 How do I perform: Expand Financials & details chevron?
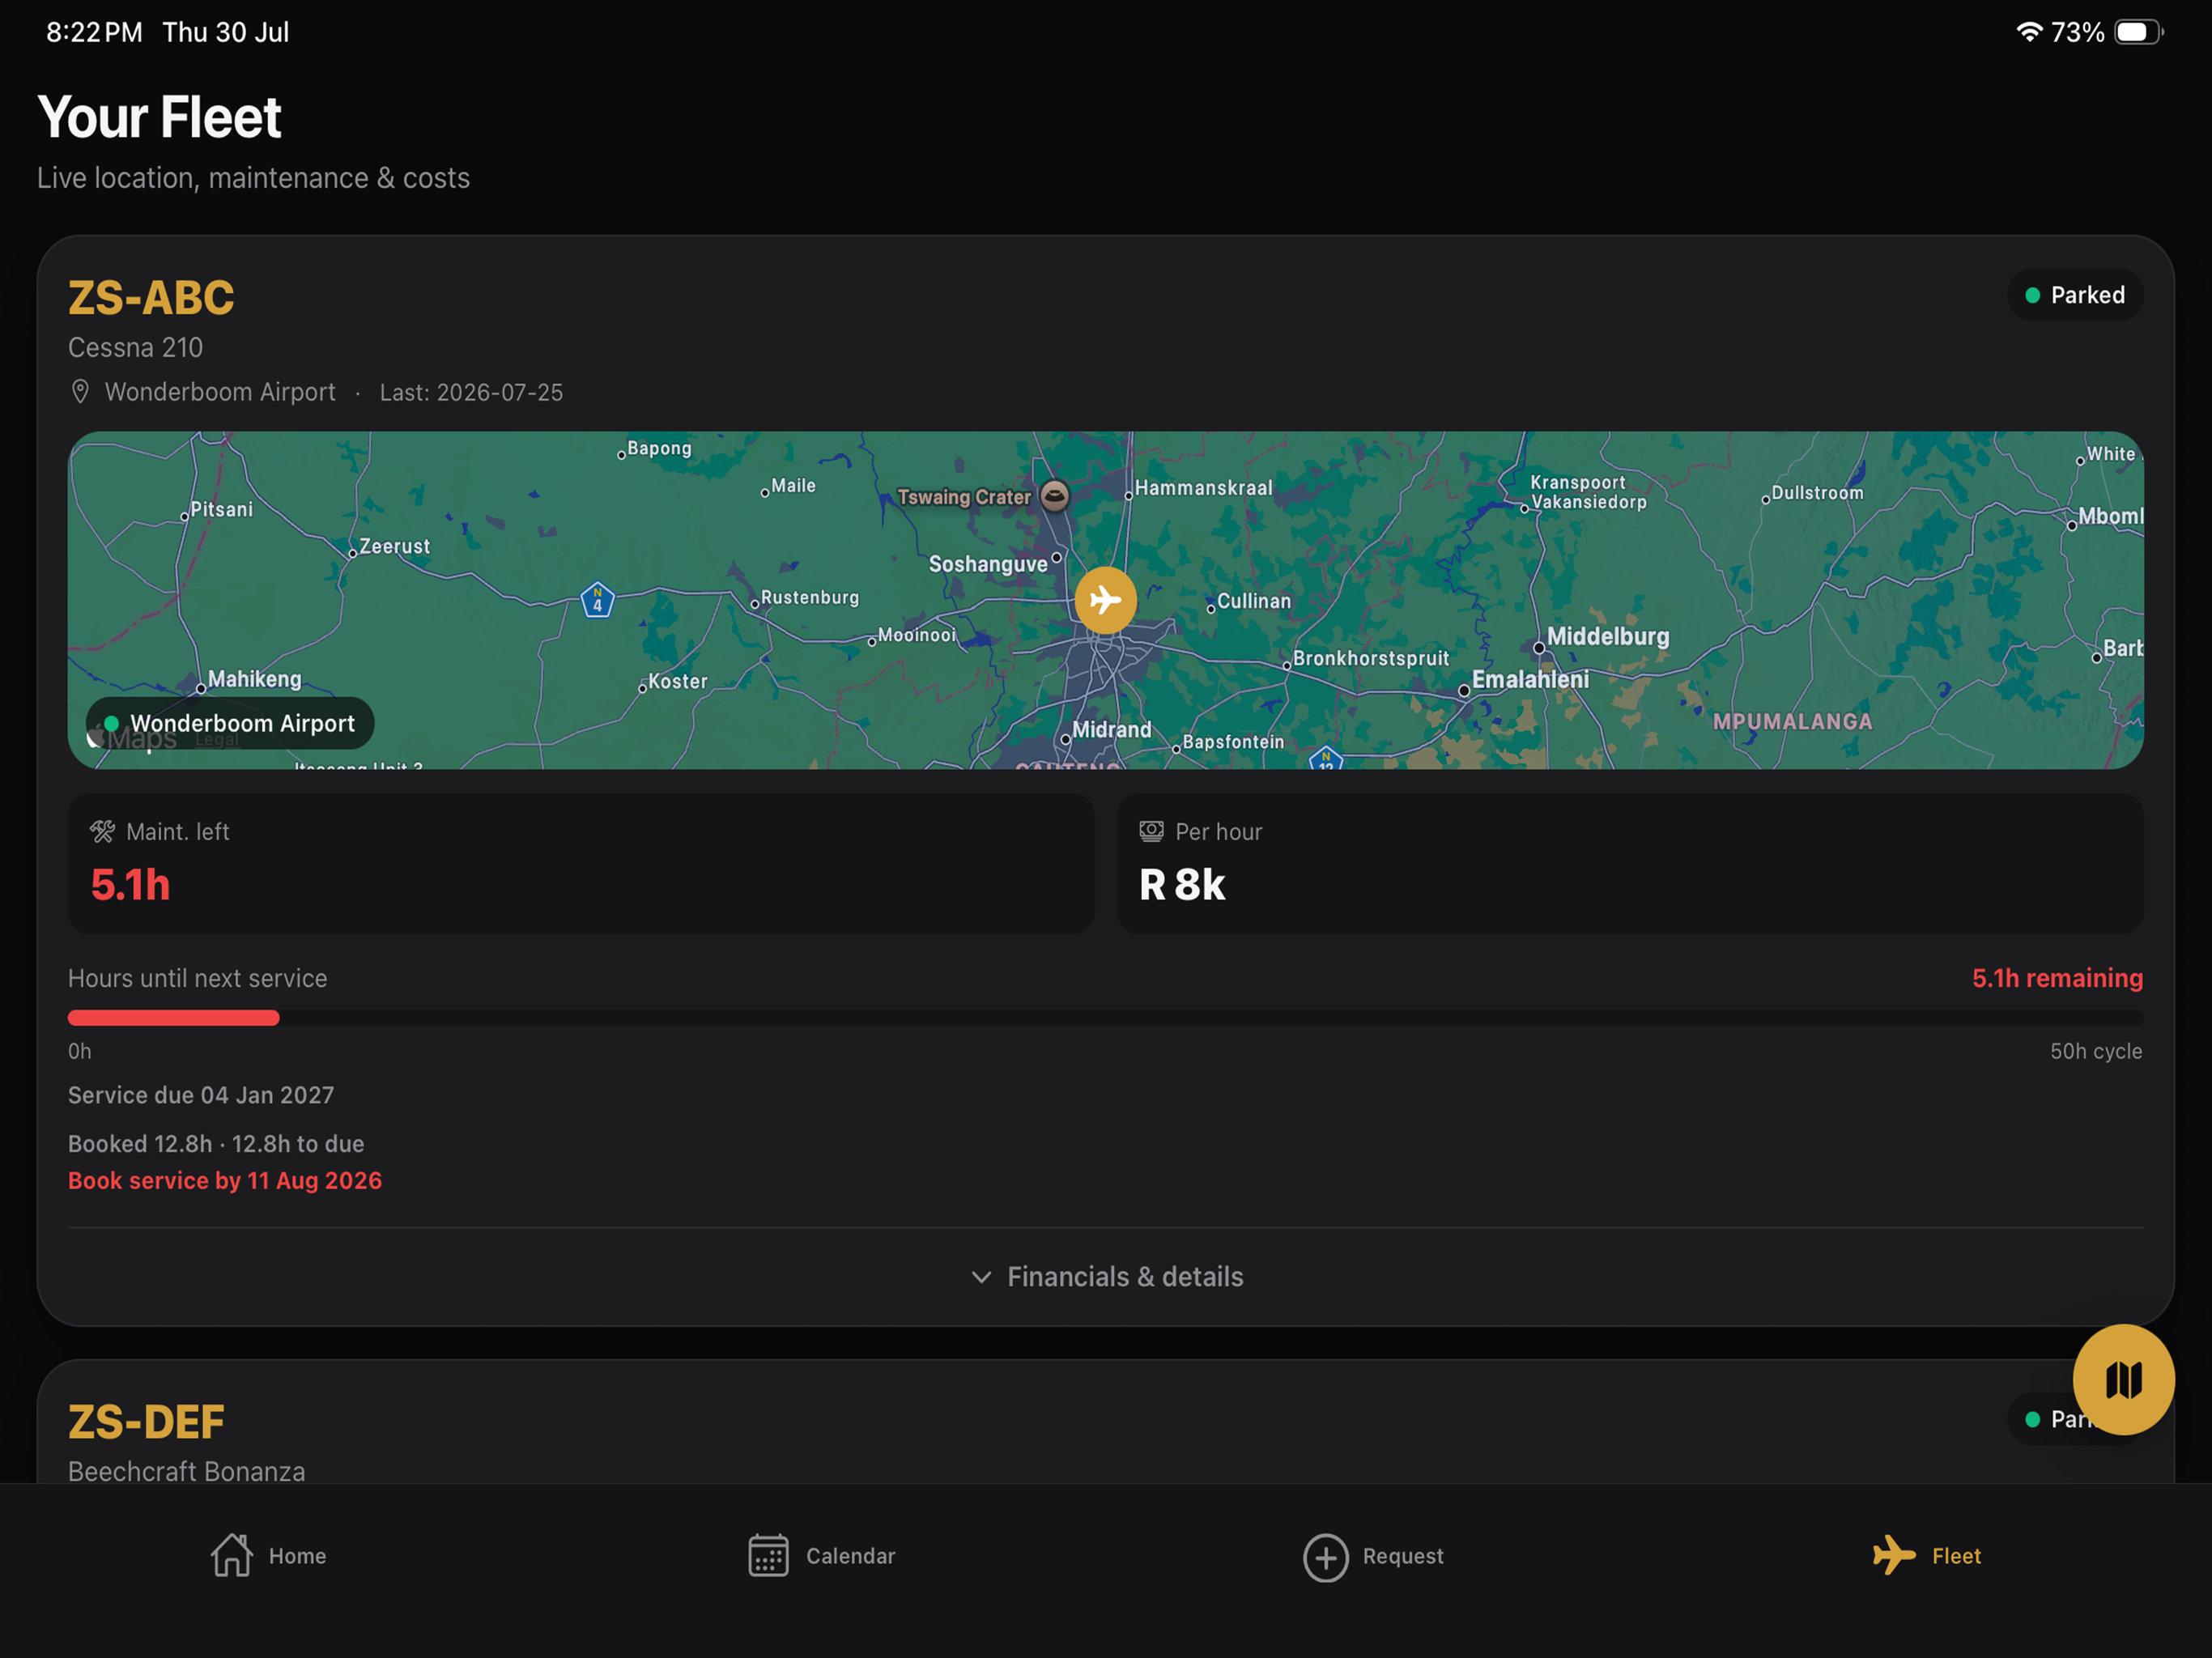click(x=981, y=1277)
